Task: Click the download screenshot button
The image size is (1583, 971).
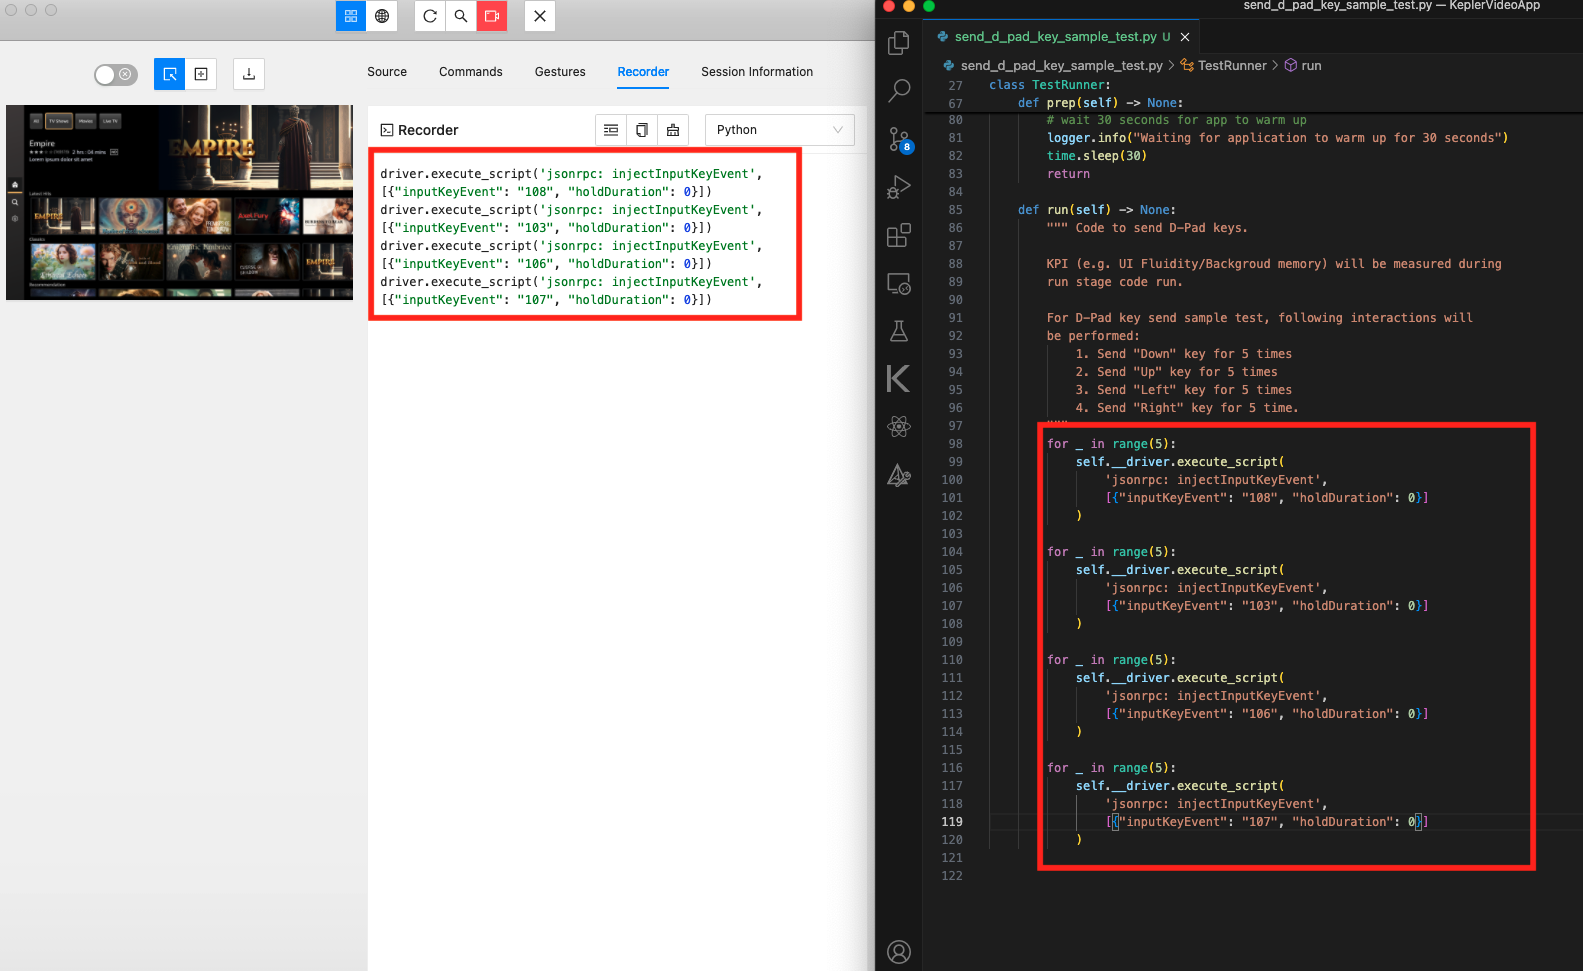Action: pos(249,74)
